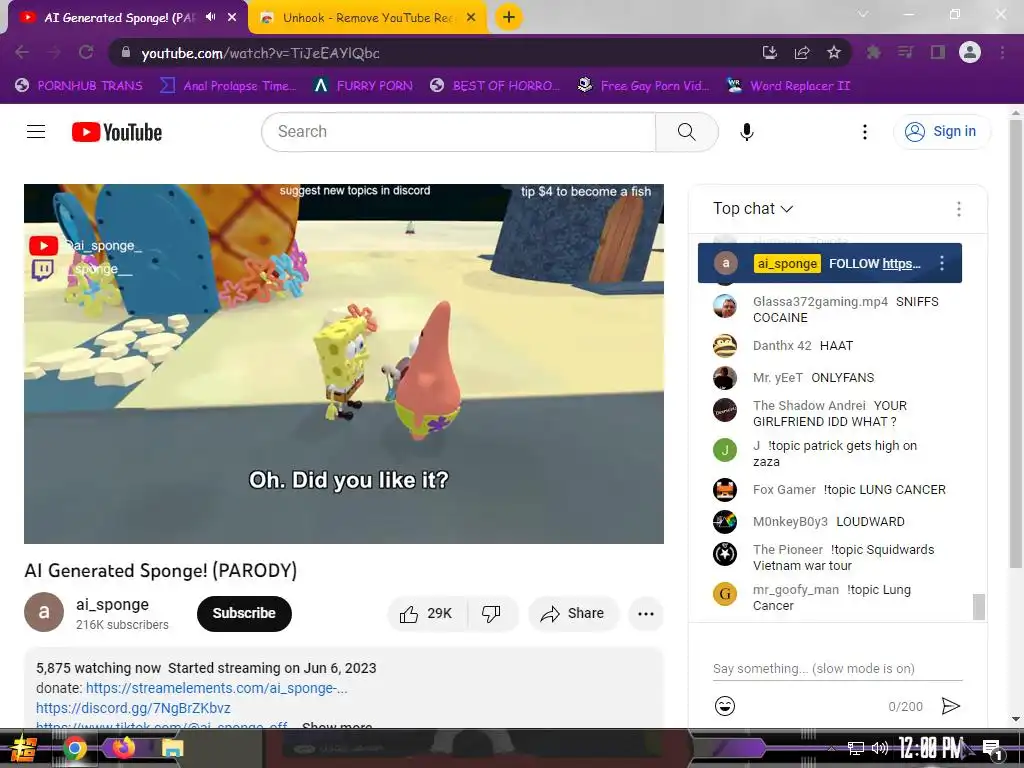Open media controls icon in toolbar
Viewport: 1024px width, 768px height.
point(905,52)
